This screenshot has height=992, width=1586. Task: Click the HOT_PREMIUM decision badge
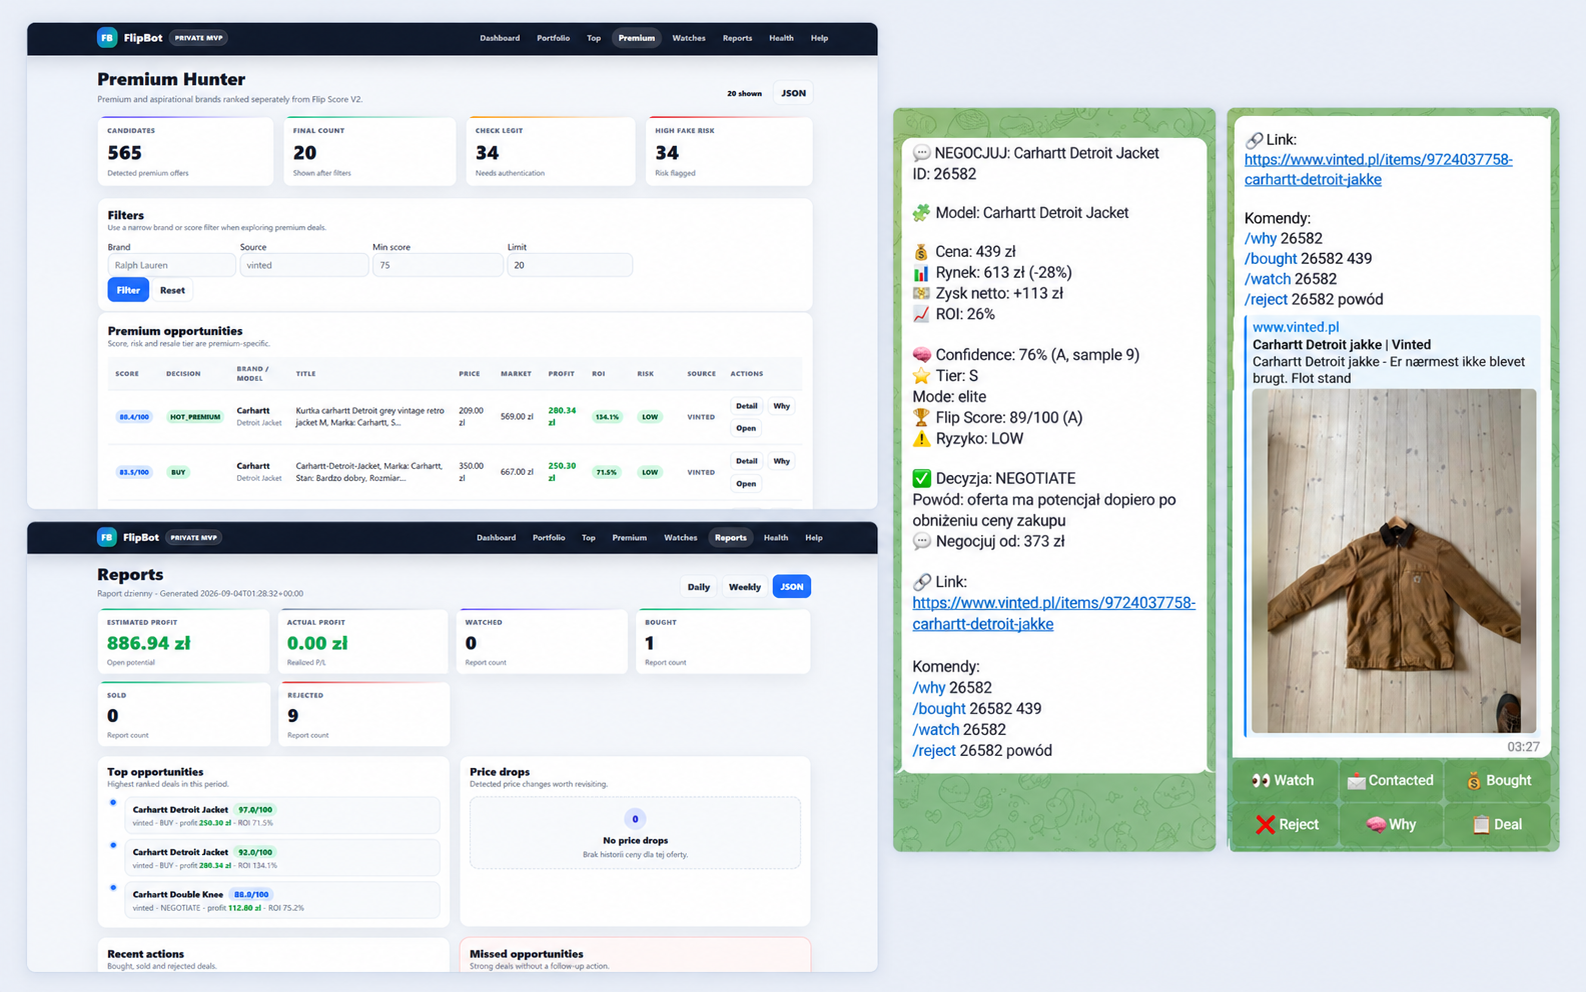pos(195,417)
